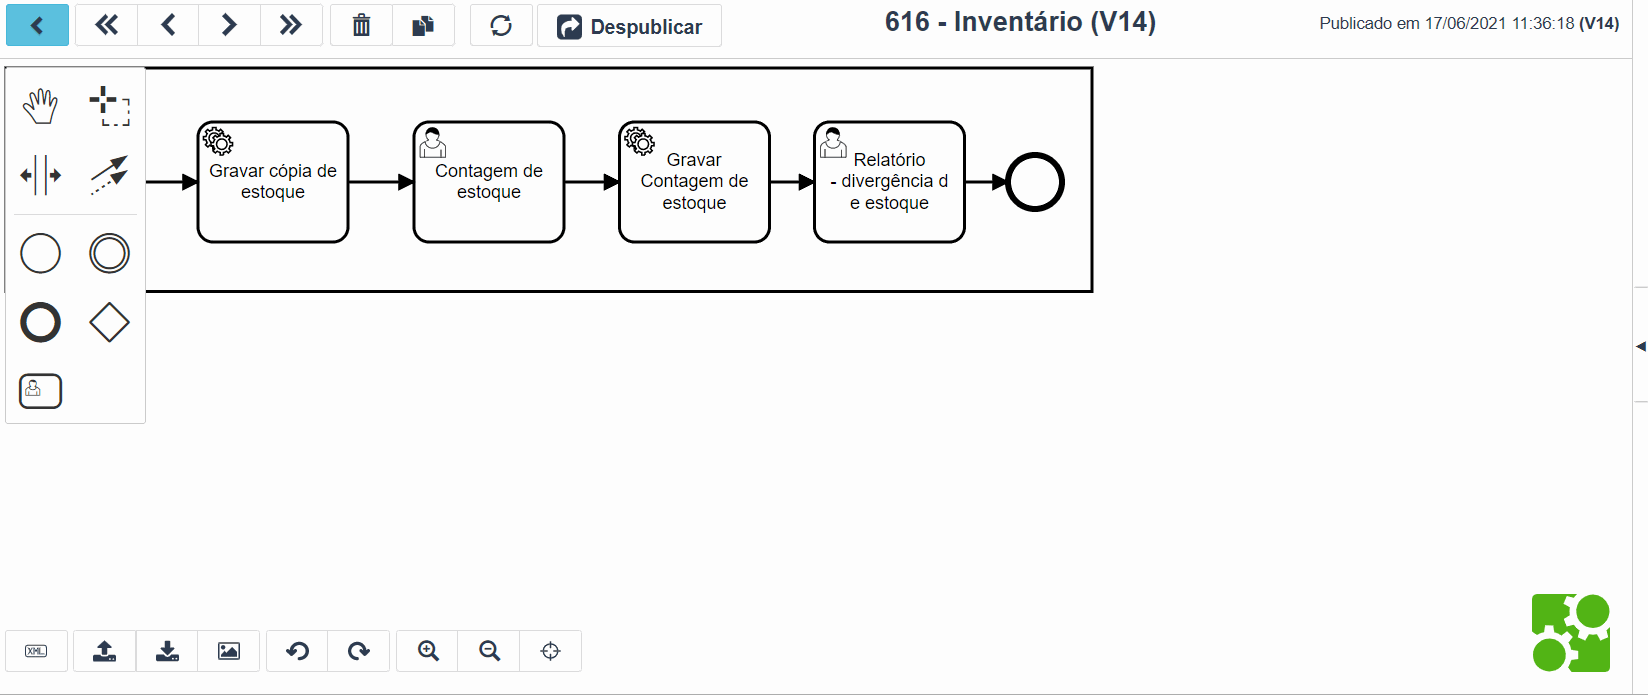Expand the right side panel arrow
Viewport: 1648px width, 695px height.
(x=1641, y=346)
